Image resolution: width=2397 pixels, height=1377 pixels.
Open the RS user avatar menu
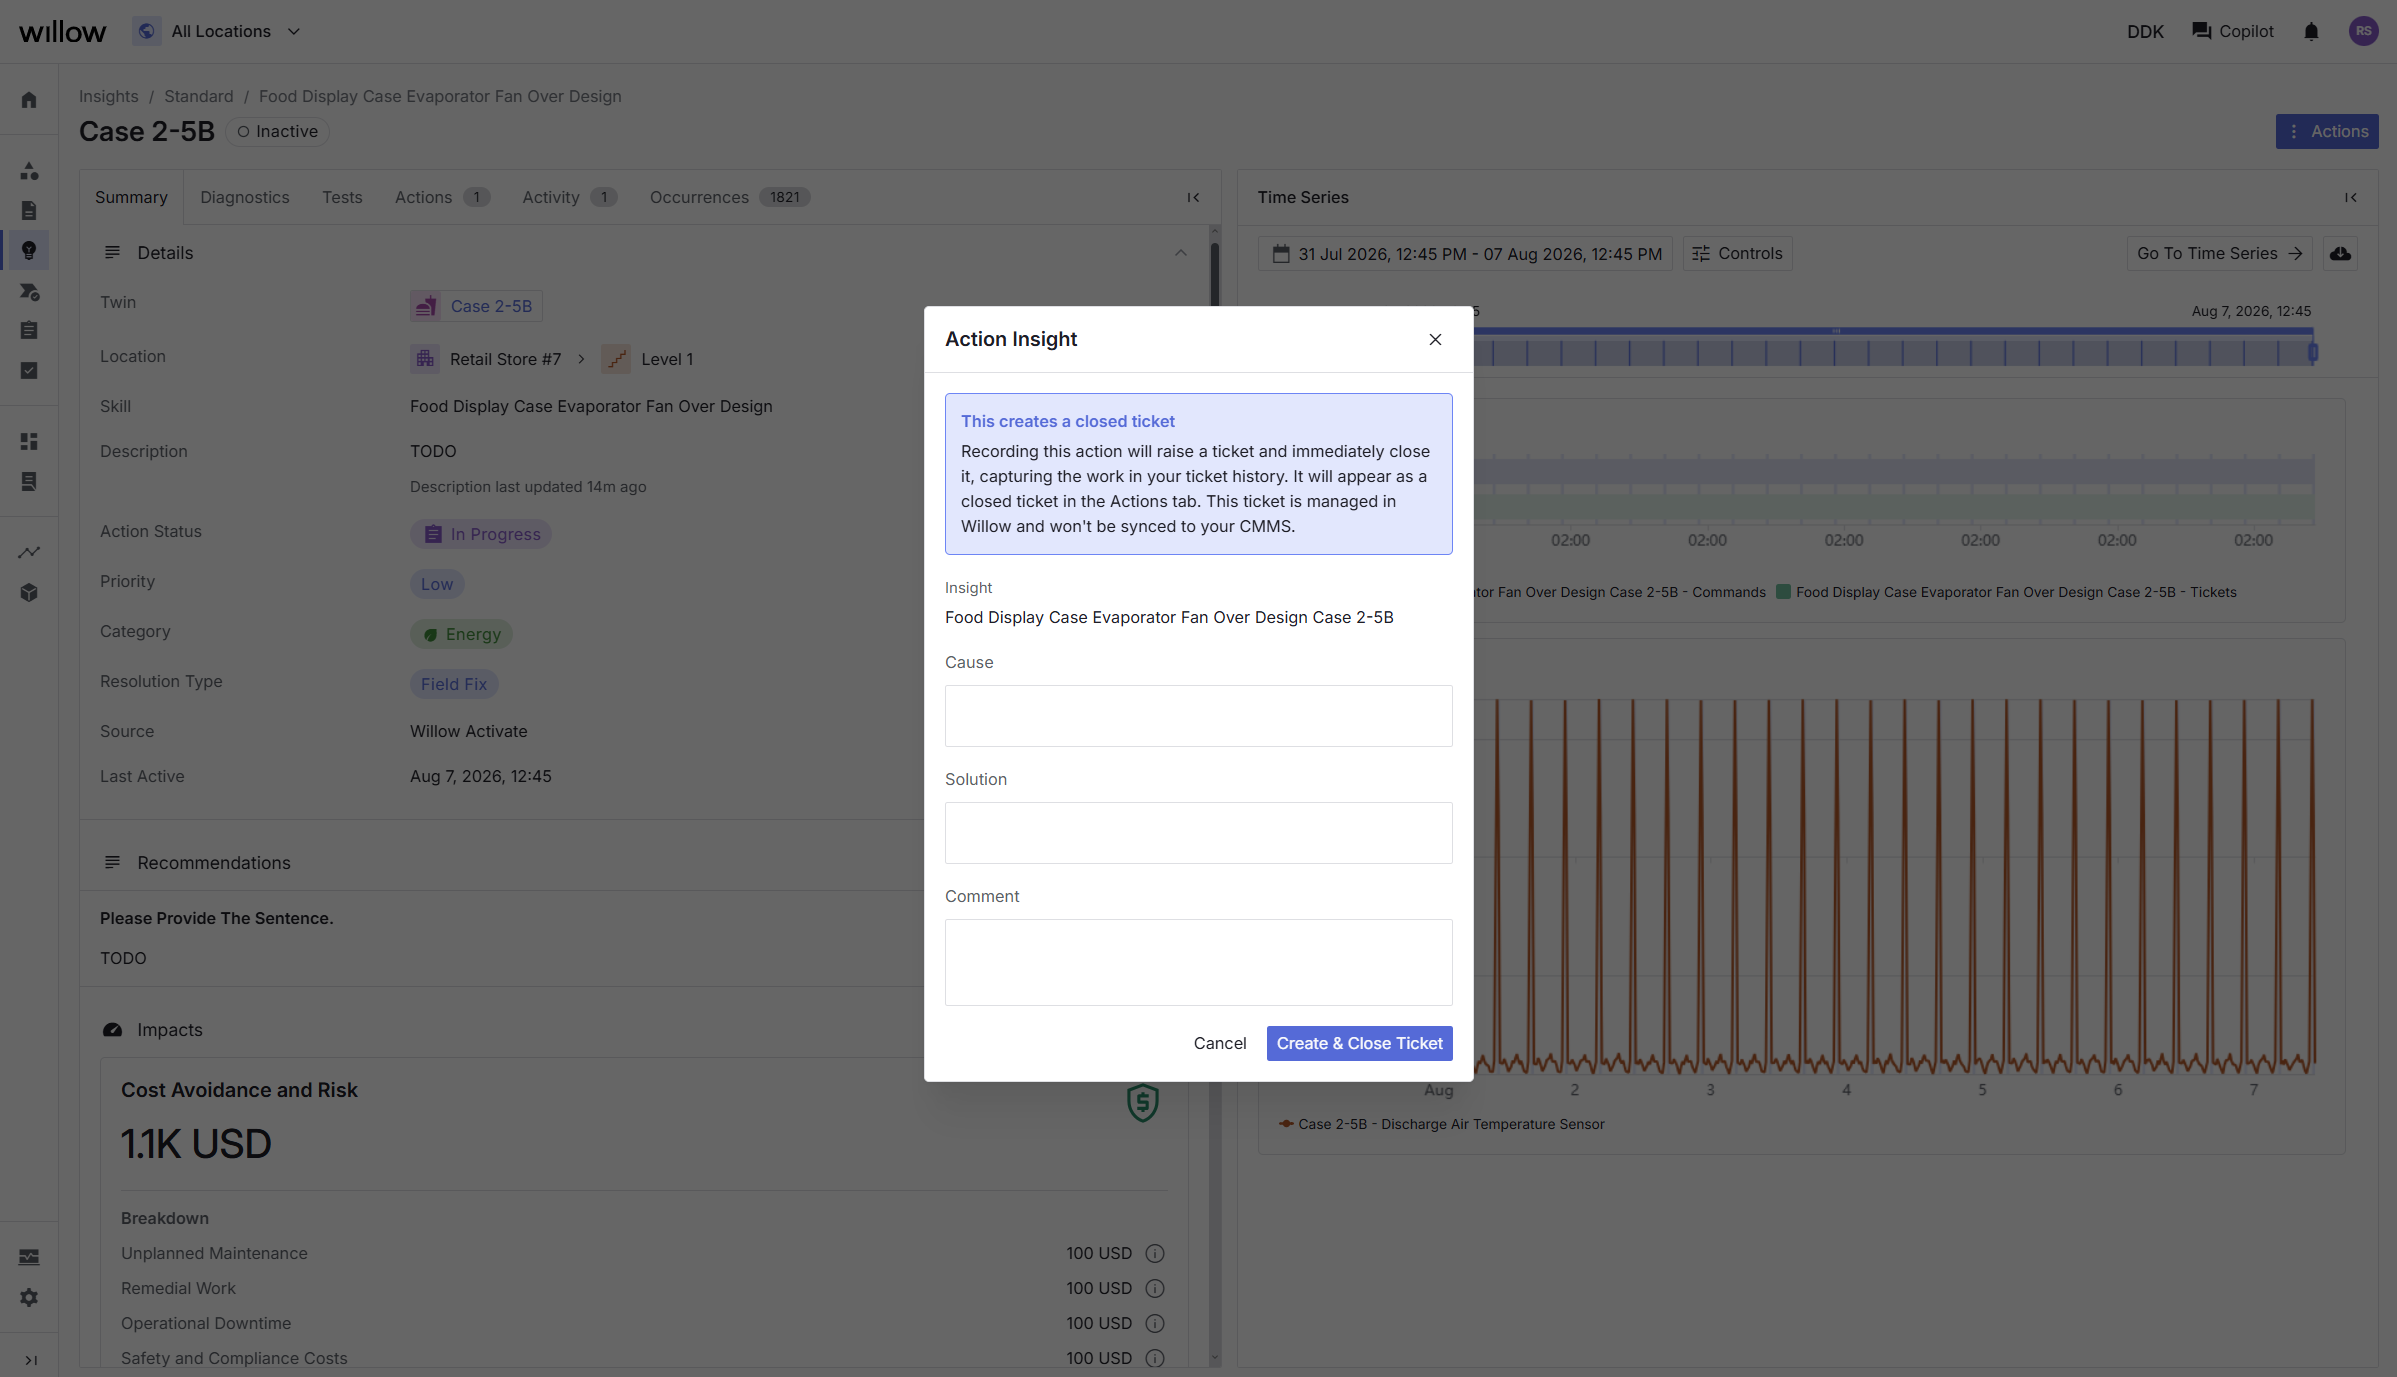(x=2363, y=31)
